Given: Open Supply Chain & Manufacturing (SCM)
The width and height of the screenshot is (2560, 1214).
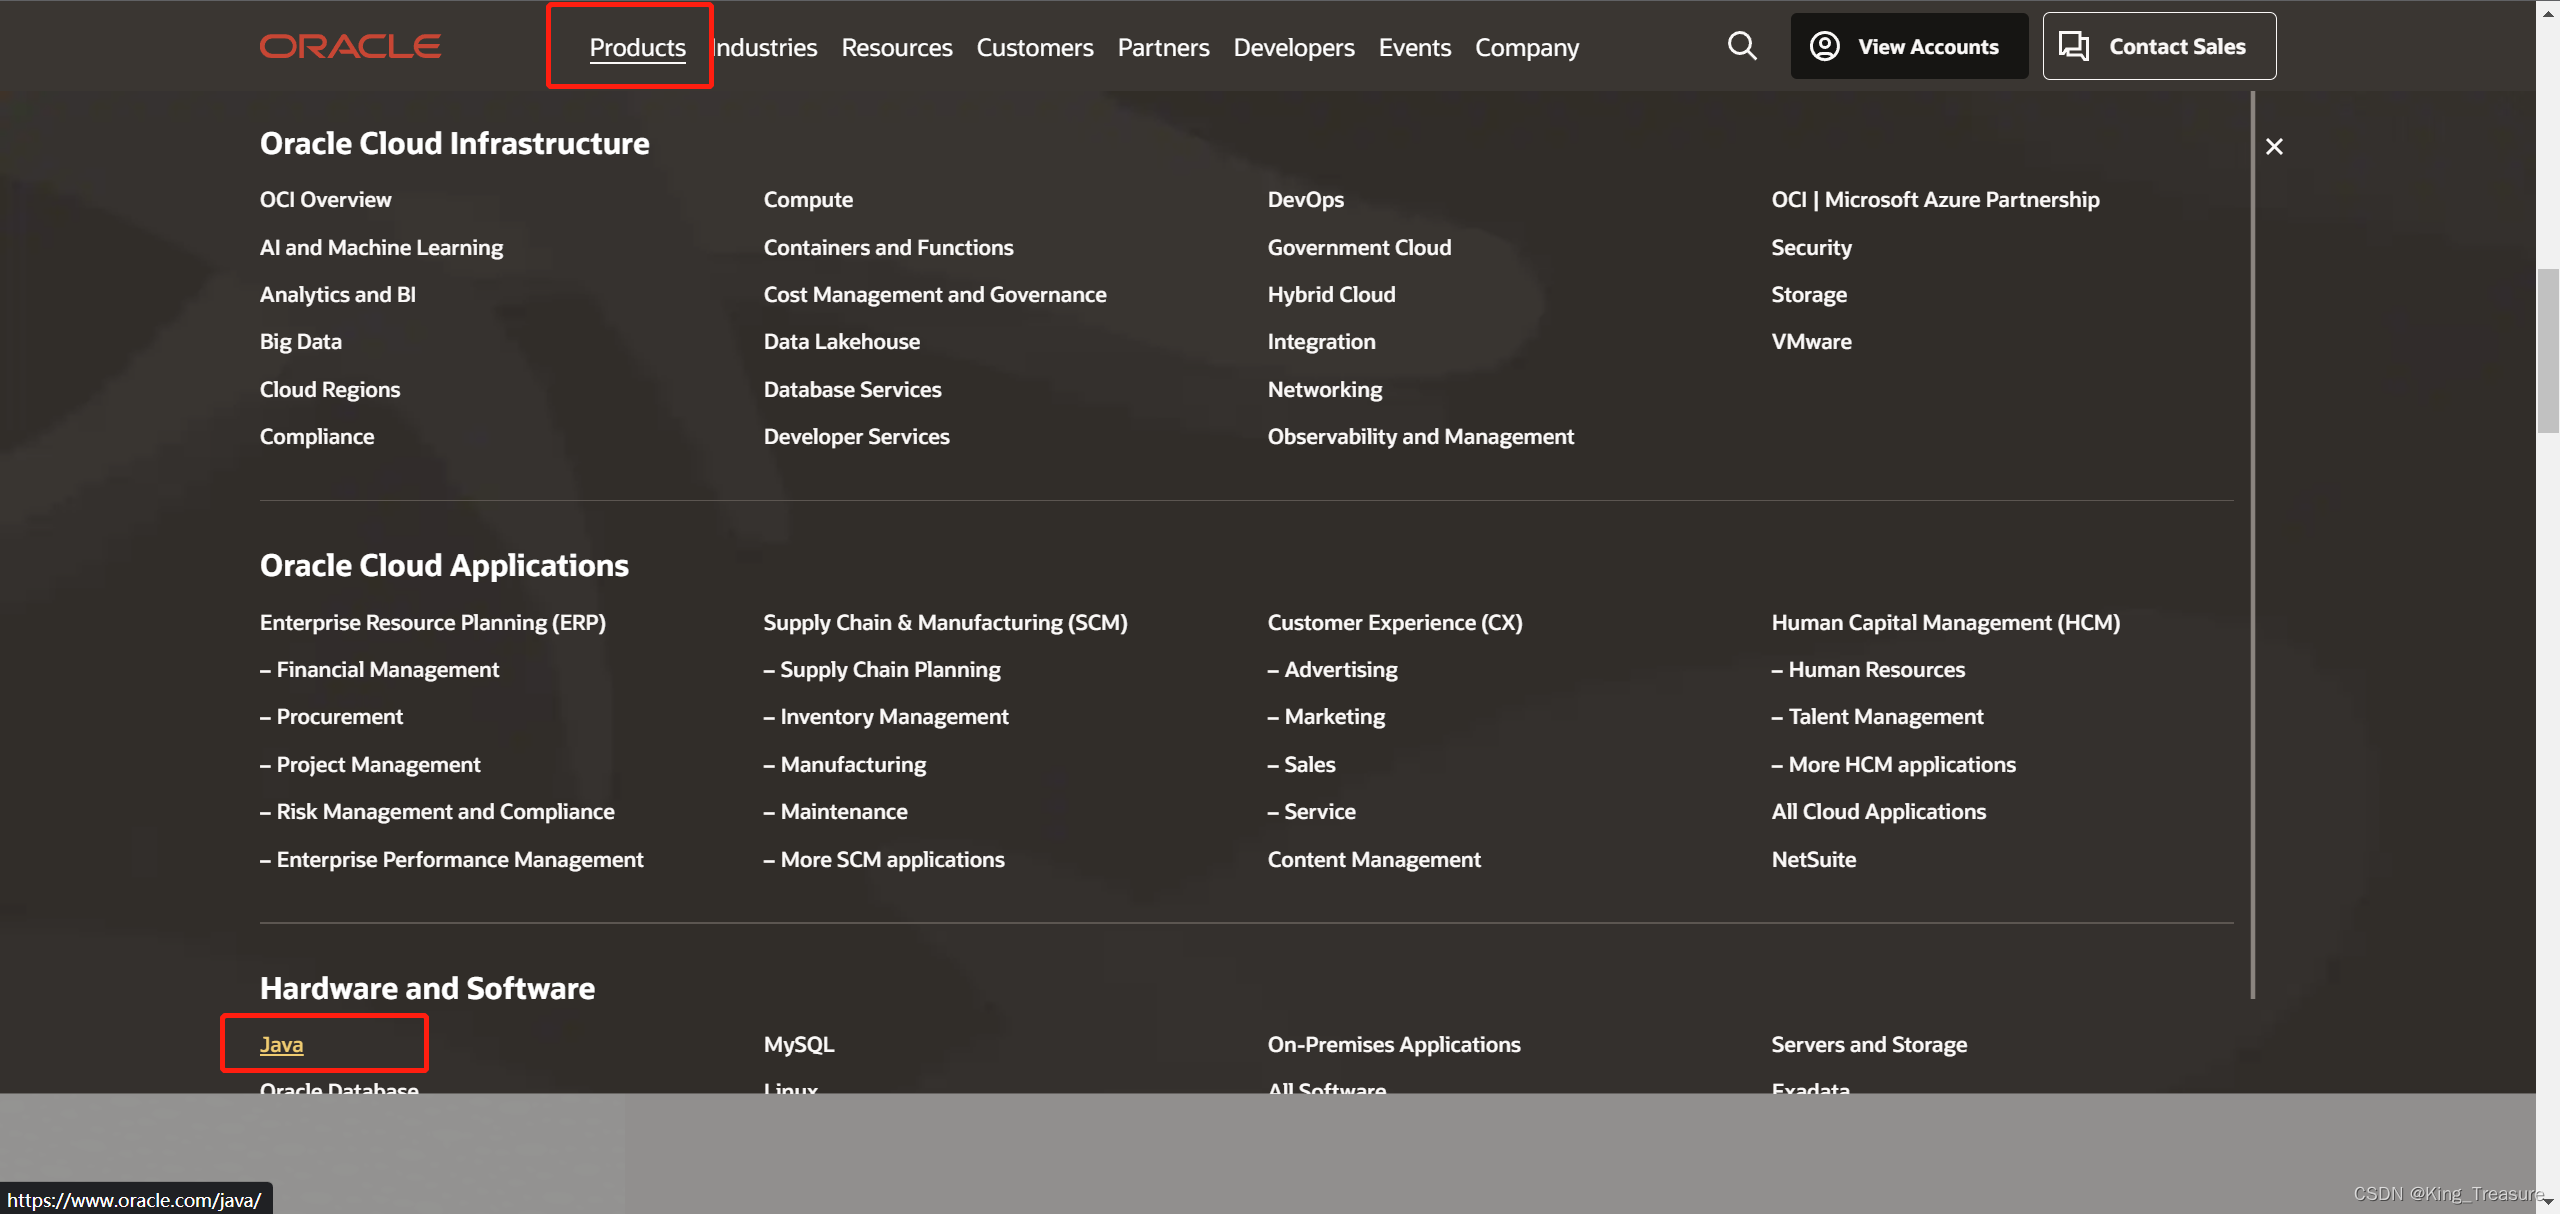Looking at the screenshot, I should (x=945, y=622).
